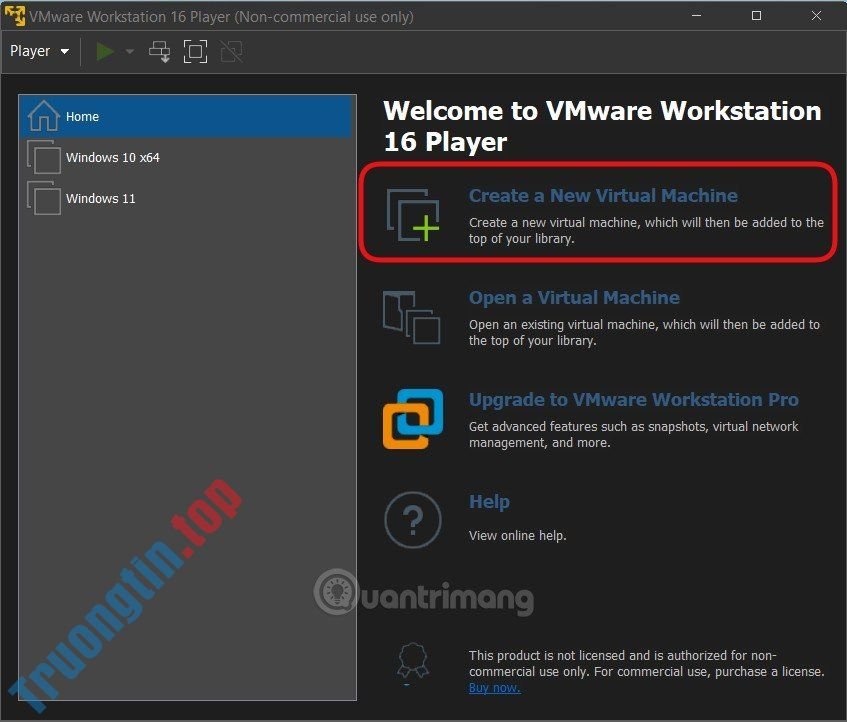Click the Open a Virtual Machine stacked icon
The image size is (847, 722).
[x=412, y=318]
